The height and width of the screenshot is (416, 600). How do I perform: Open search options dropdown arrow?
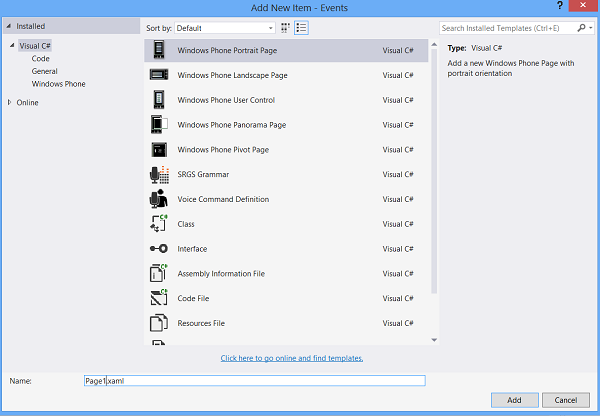pos(591,28)
